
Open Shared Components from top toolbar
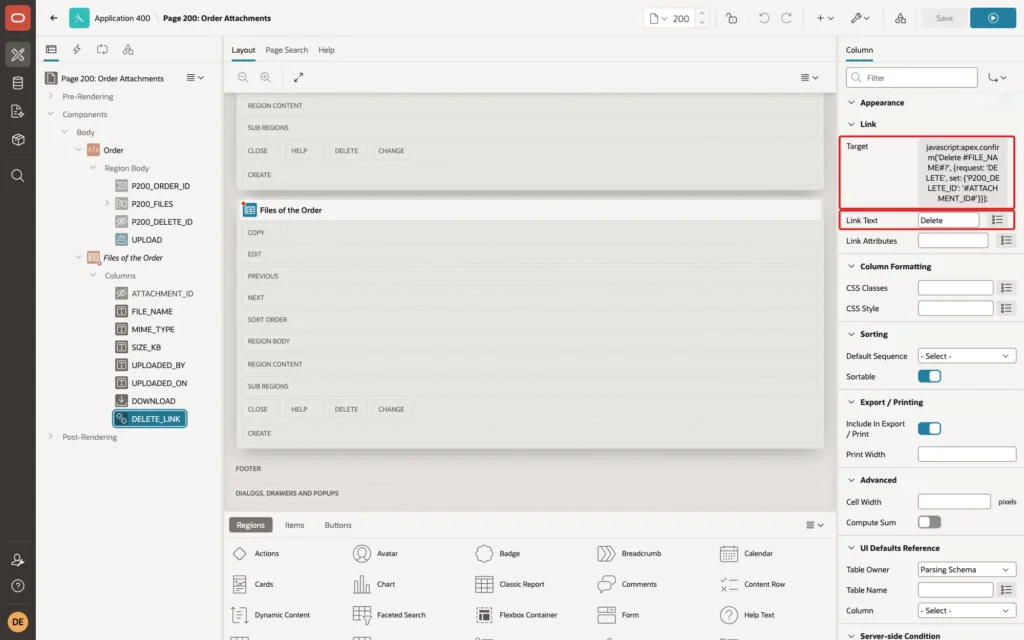coord(901,18)
